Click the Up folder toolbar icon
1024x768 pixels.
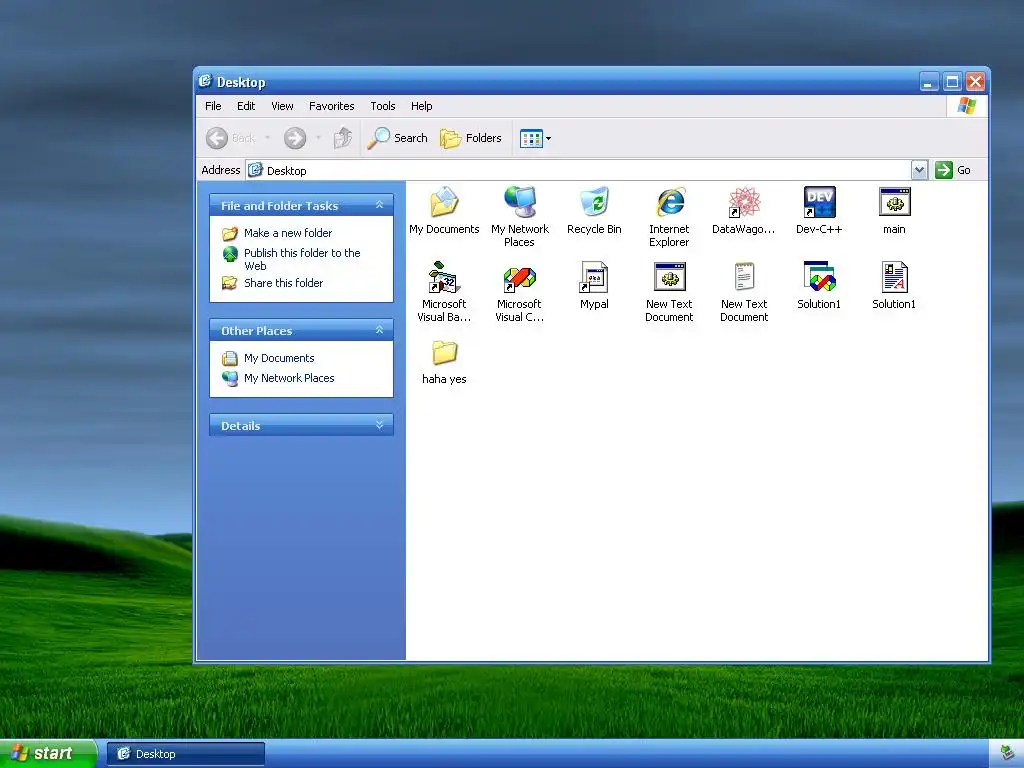(343, 138)
